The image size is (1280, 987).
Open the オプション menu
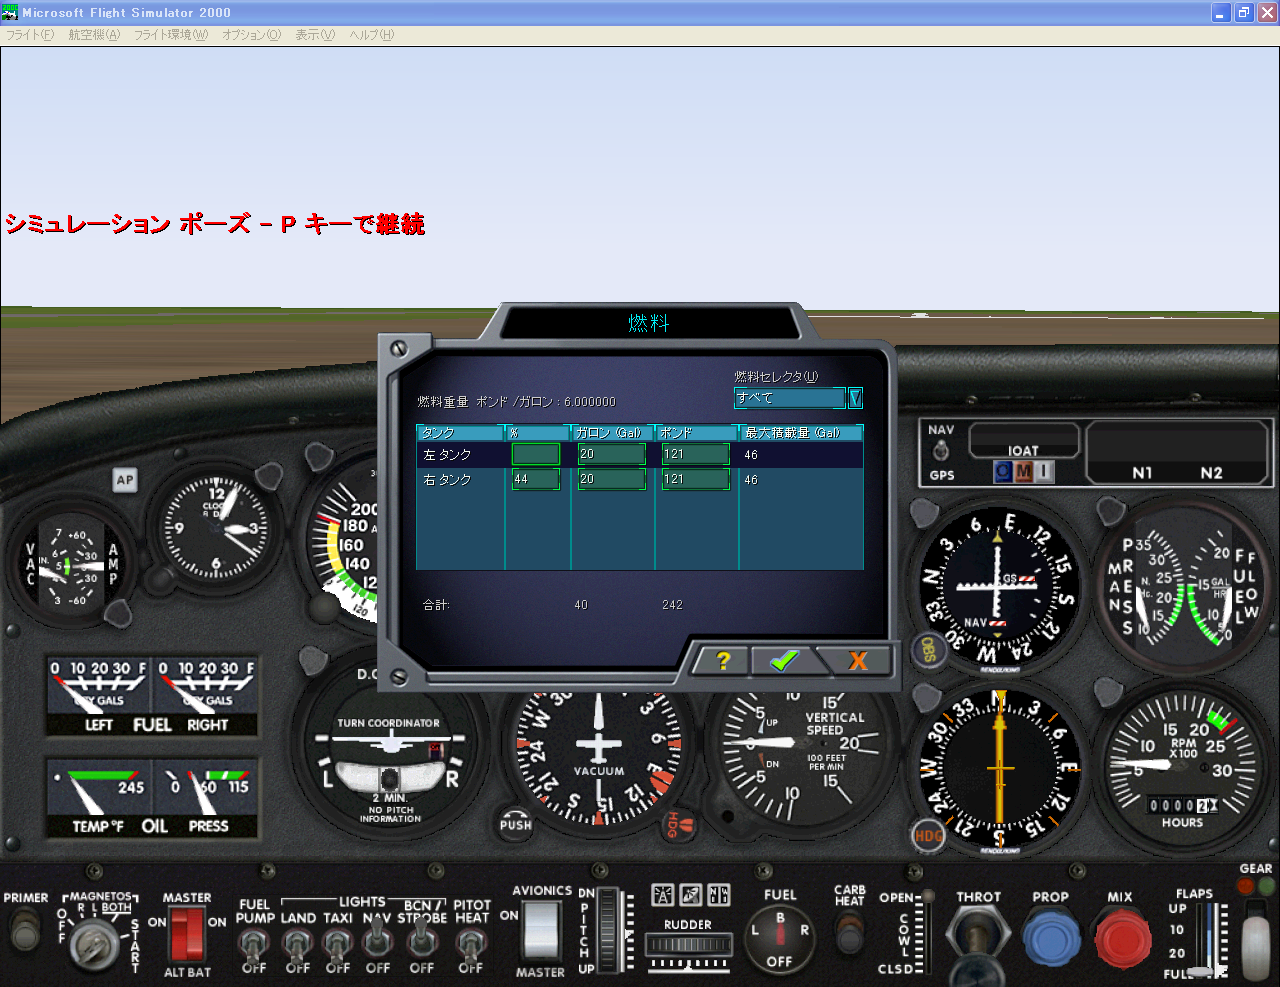[251, 35]
